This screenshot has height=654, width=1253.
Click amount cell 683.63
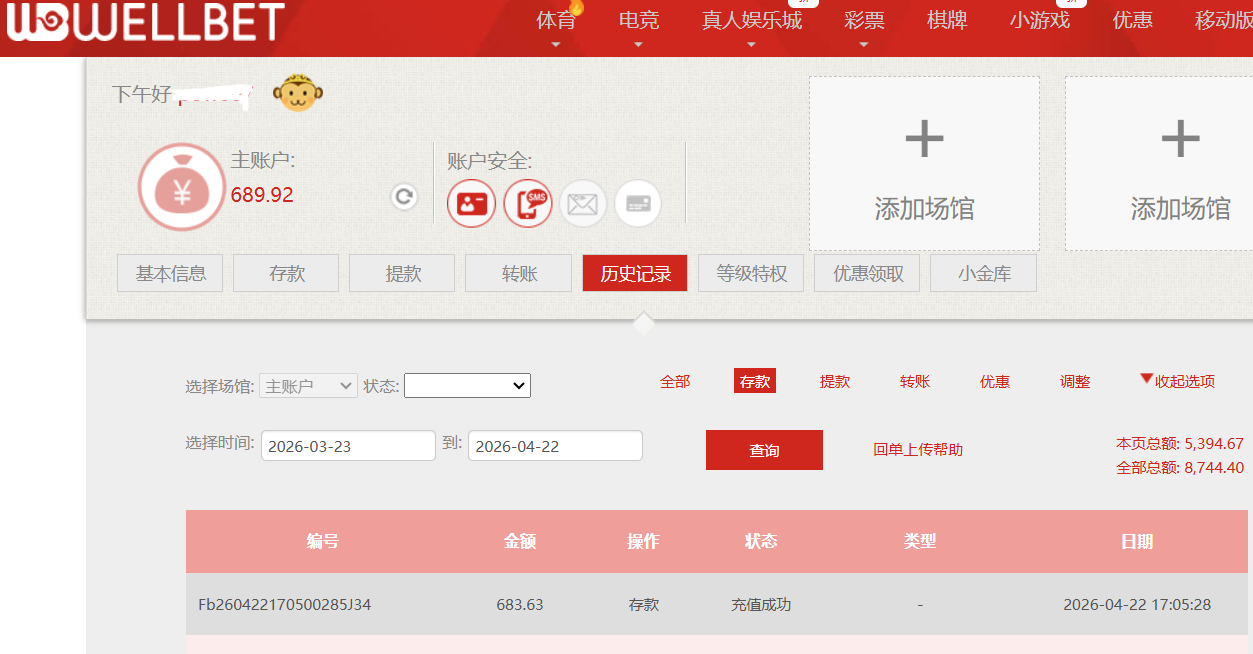pos(520,605)
